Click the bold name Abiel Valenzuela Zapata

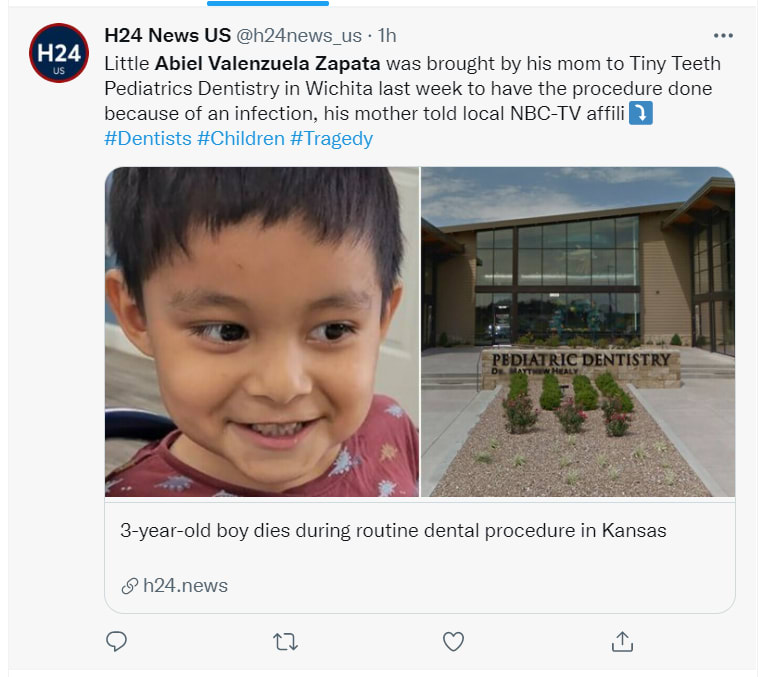pos(267,64)
